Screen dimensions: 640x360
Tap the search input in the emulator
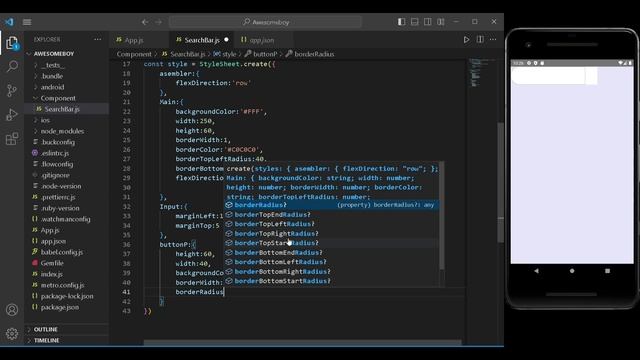[x=549, y=76]
